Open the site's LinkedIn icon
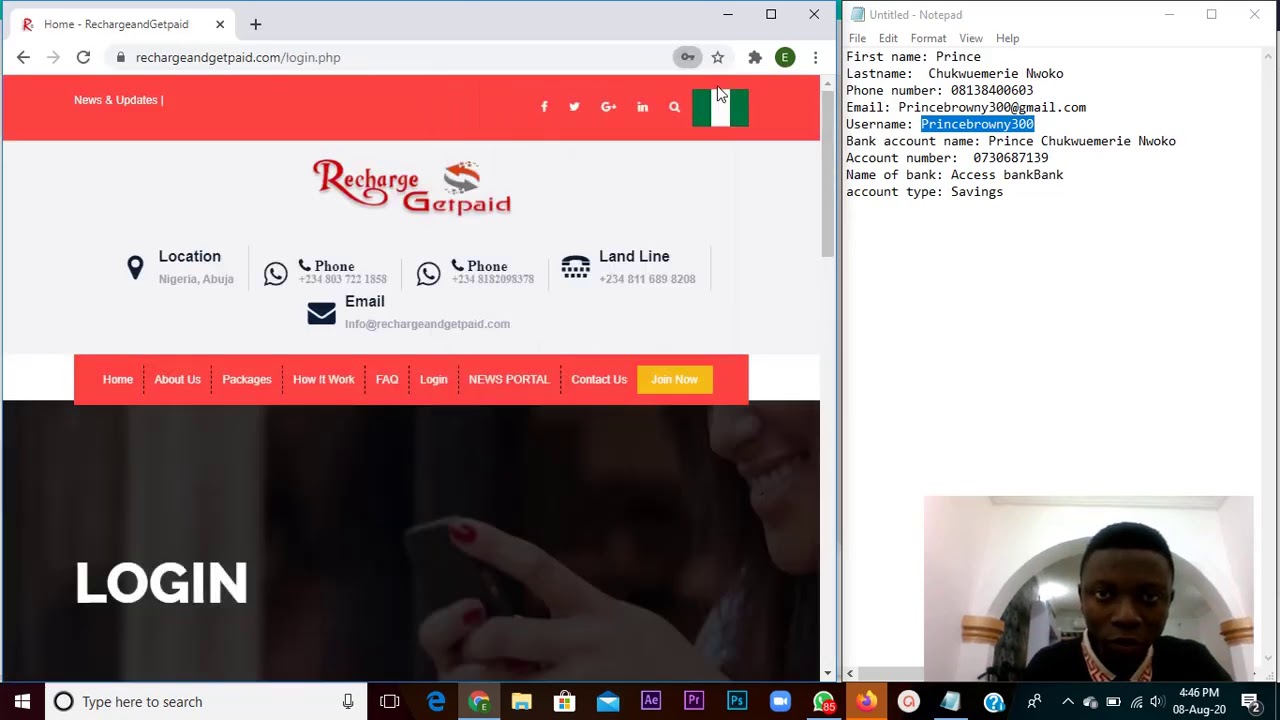 pos(642,107)
